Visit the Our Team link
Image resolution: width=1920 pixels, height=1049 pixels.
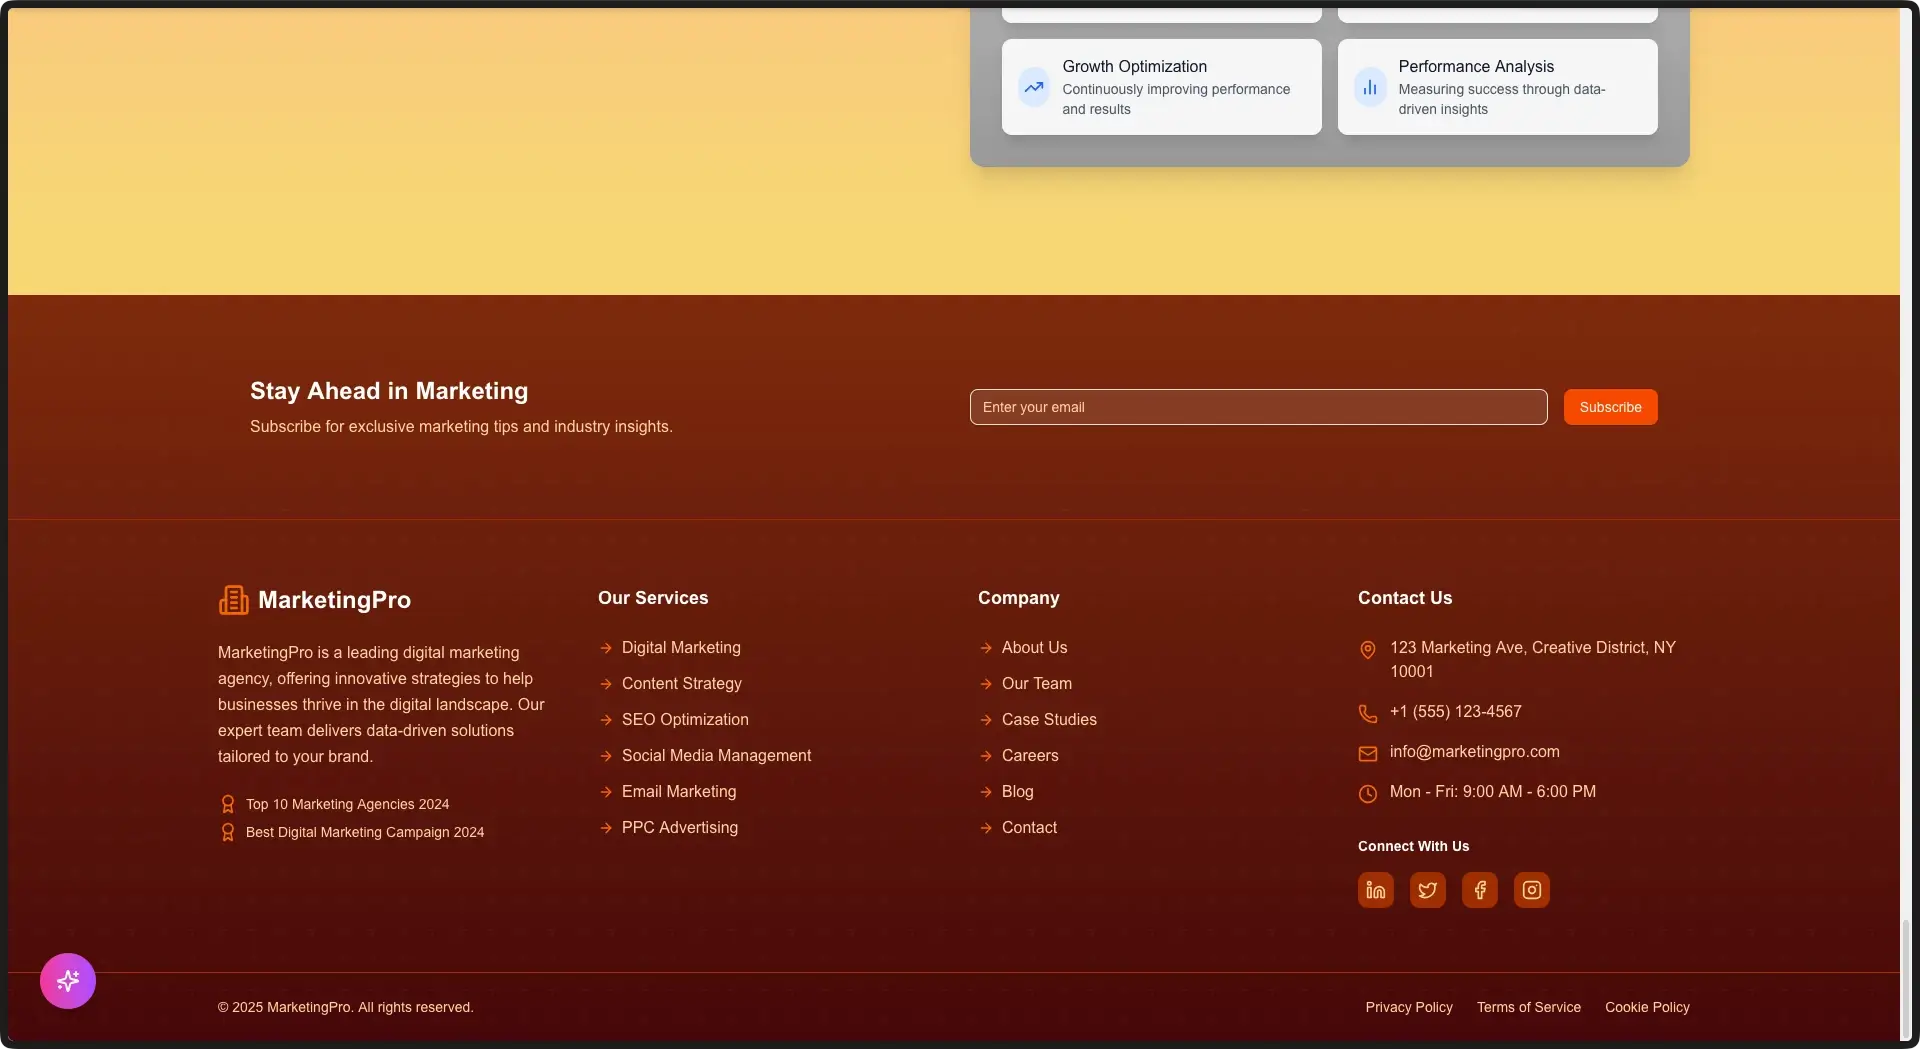click(1037, 684)
